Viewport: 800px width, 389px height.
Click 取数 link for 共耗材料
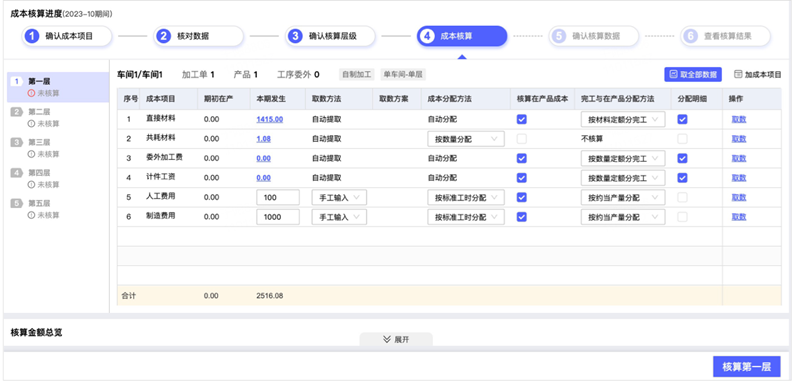(x=739, y=139)
